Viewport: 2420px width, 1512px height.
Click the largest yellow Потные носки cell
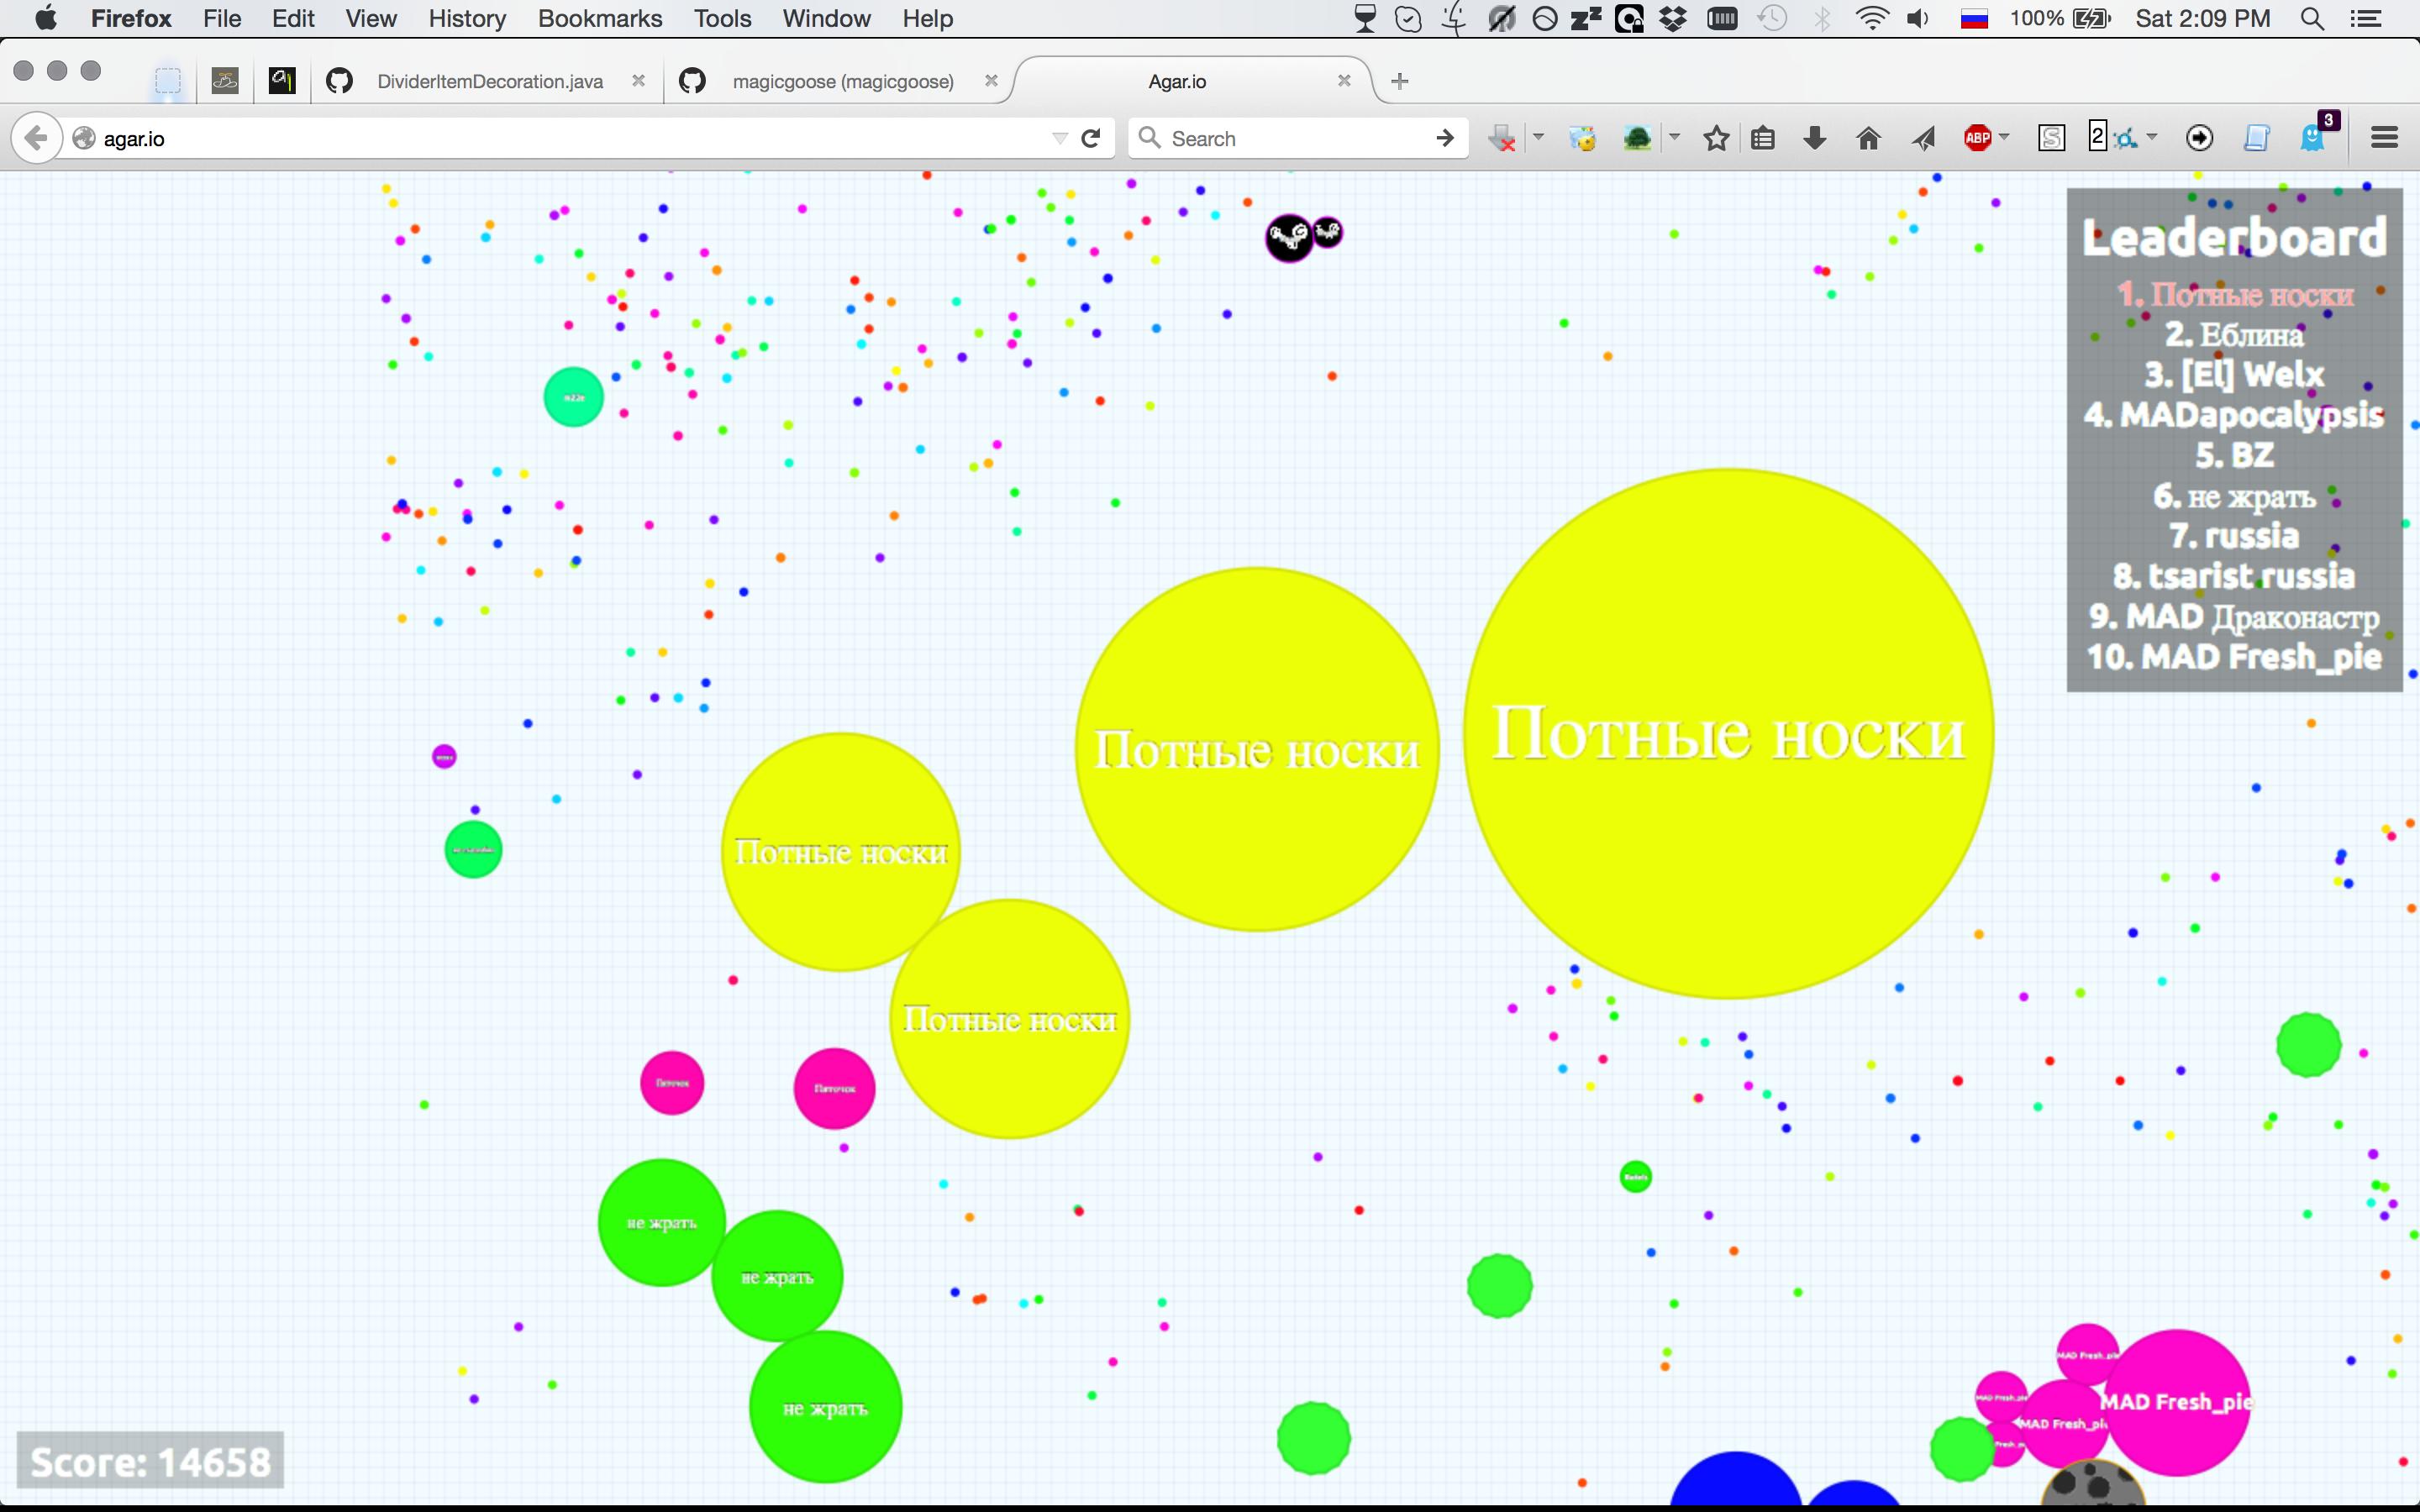click(1729, 733)
